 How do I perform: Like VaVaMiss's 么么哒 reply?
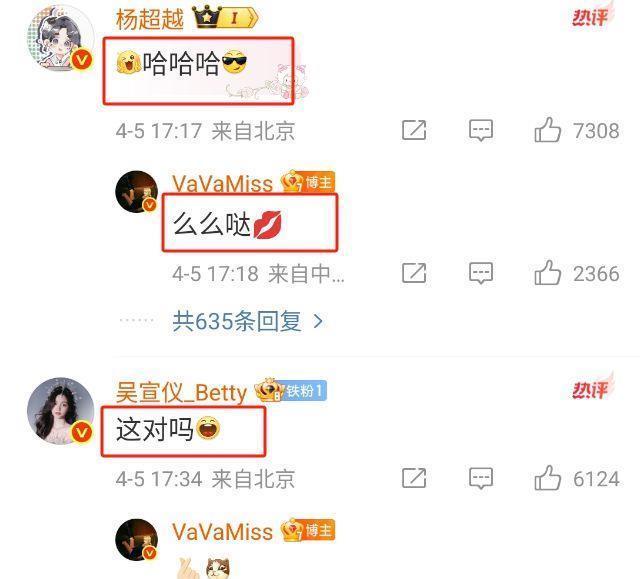[x=548, y=273]
